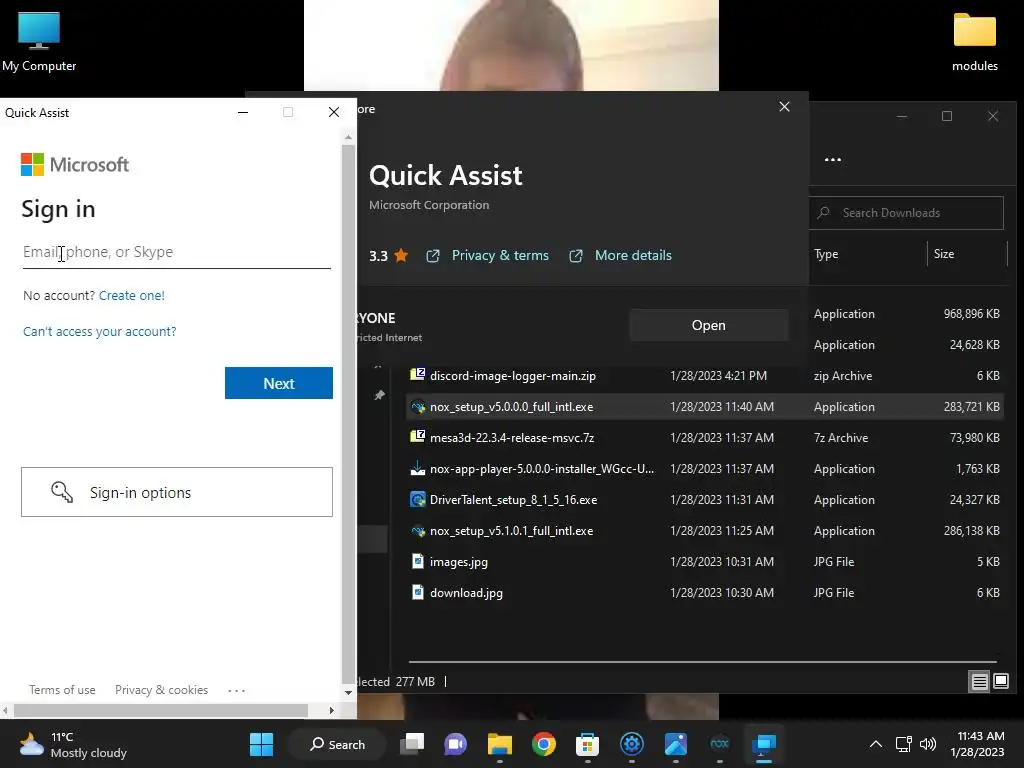
Task: Open the weather widget 11°C Mostly cloudy
Action: (73, 744)
